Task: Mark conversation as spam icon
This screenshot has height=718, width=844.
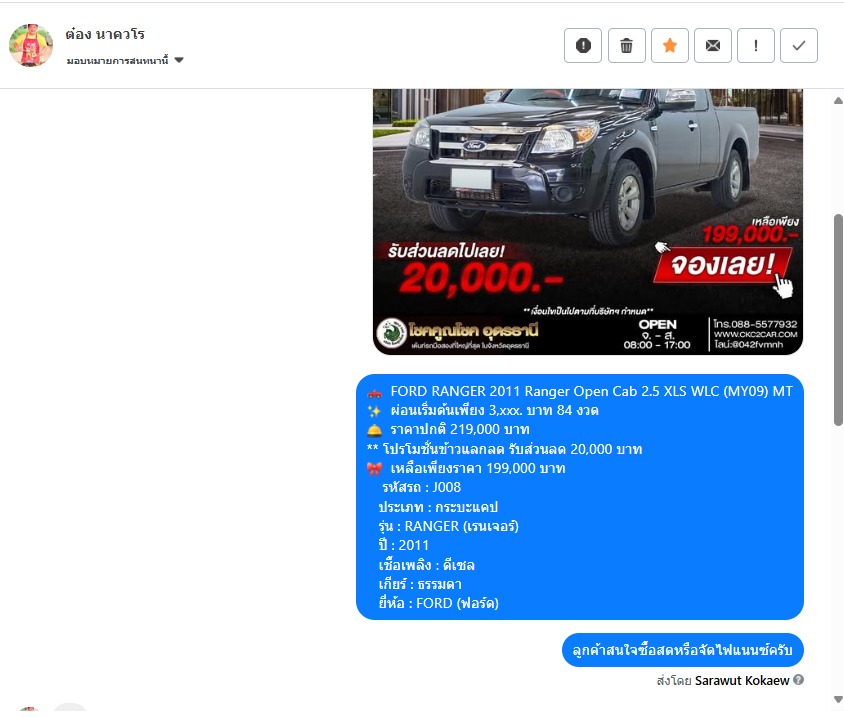Action: pos(583,46)
